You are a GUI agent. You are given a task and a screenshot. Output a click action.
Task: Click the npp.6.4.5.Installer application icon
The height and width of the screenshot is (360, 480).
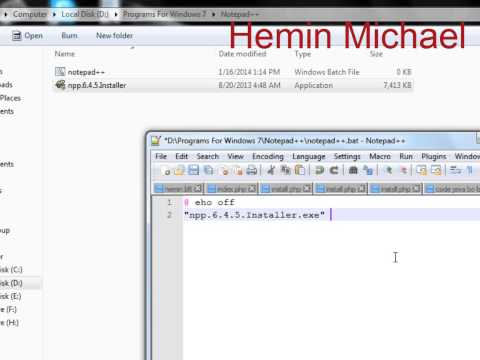tap(60, 85)
